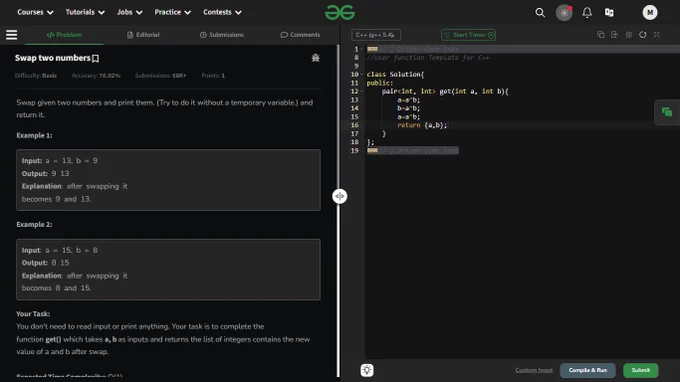Viewport: 680px width, 382px height.
Task: Switch to the Editorial tab
Action: (143, 35)
